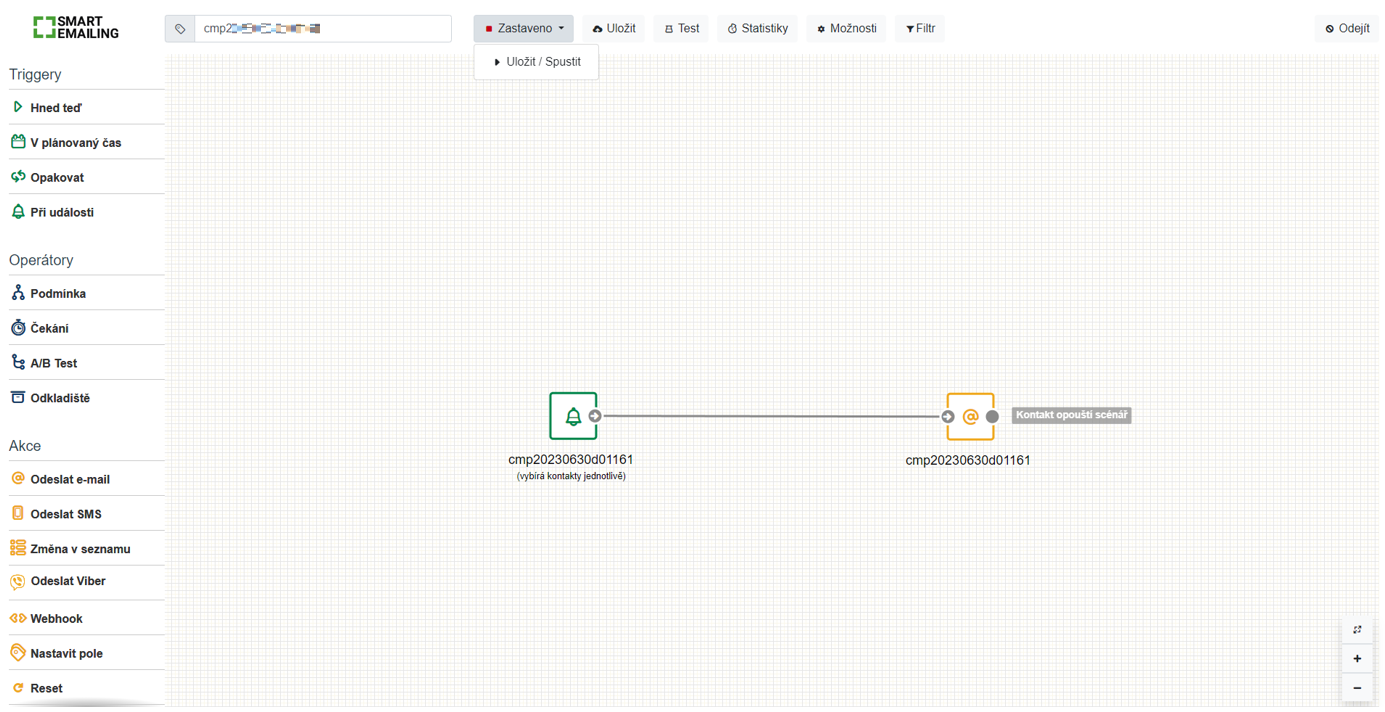Screen dimensions: 1385x712
Task: Select the 'Webhook' action
Action: coord(56,618)
